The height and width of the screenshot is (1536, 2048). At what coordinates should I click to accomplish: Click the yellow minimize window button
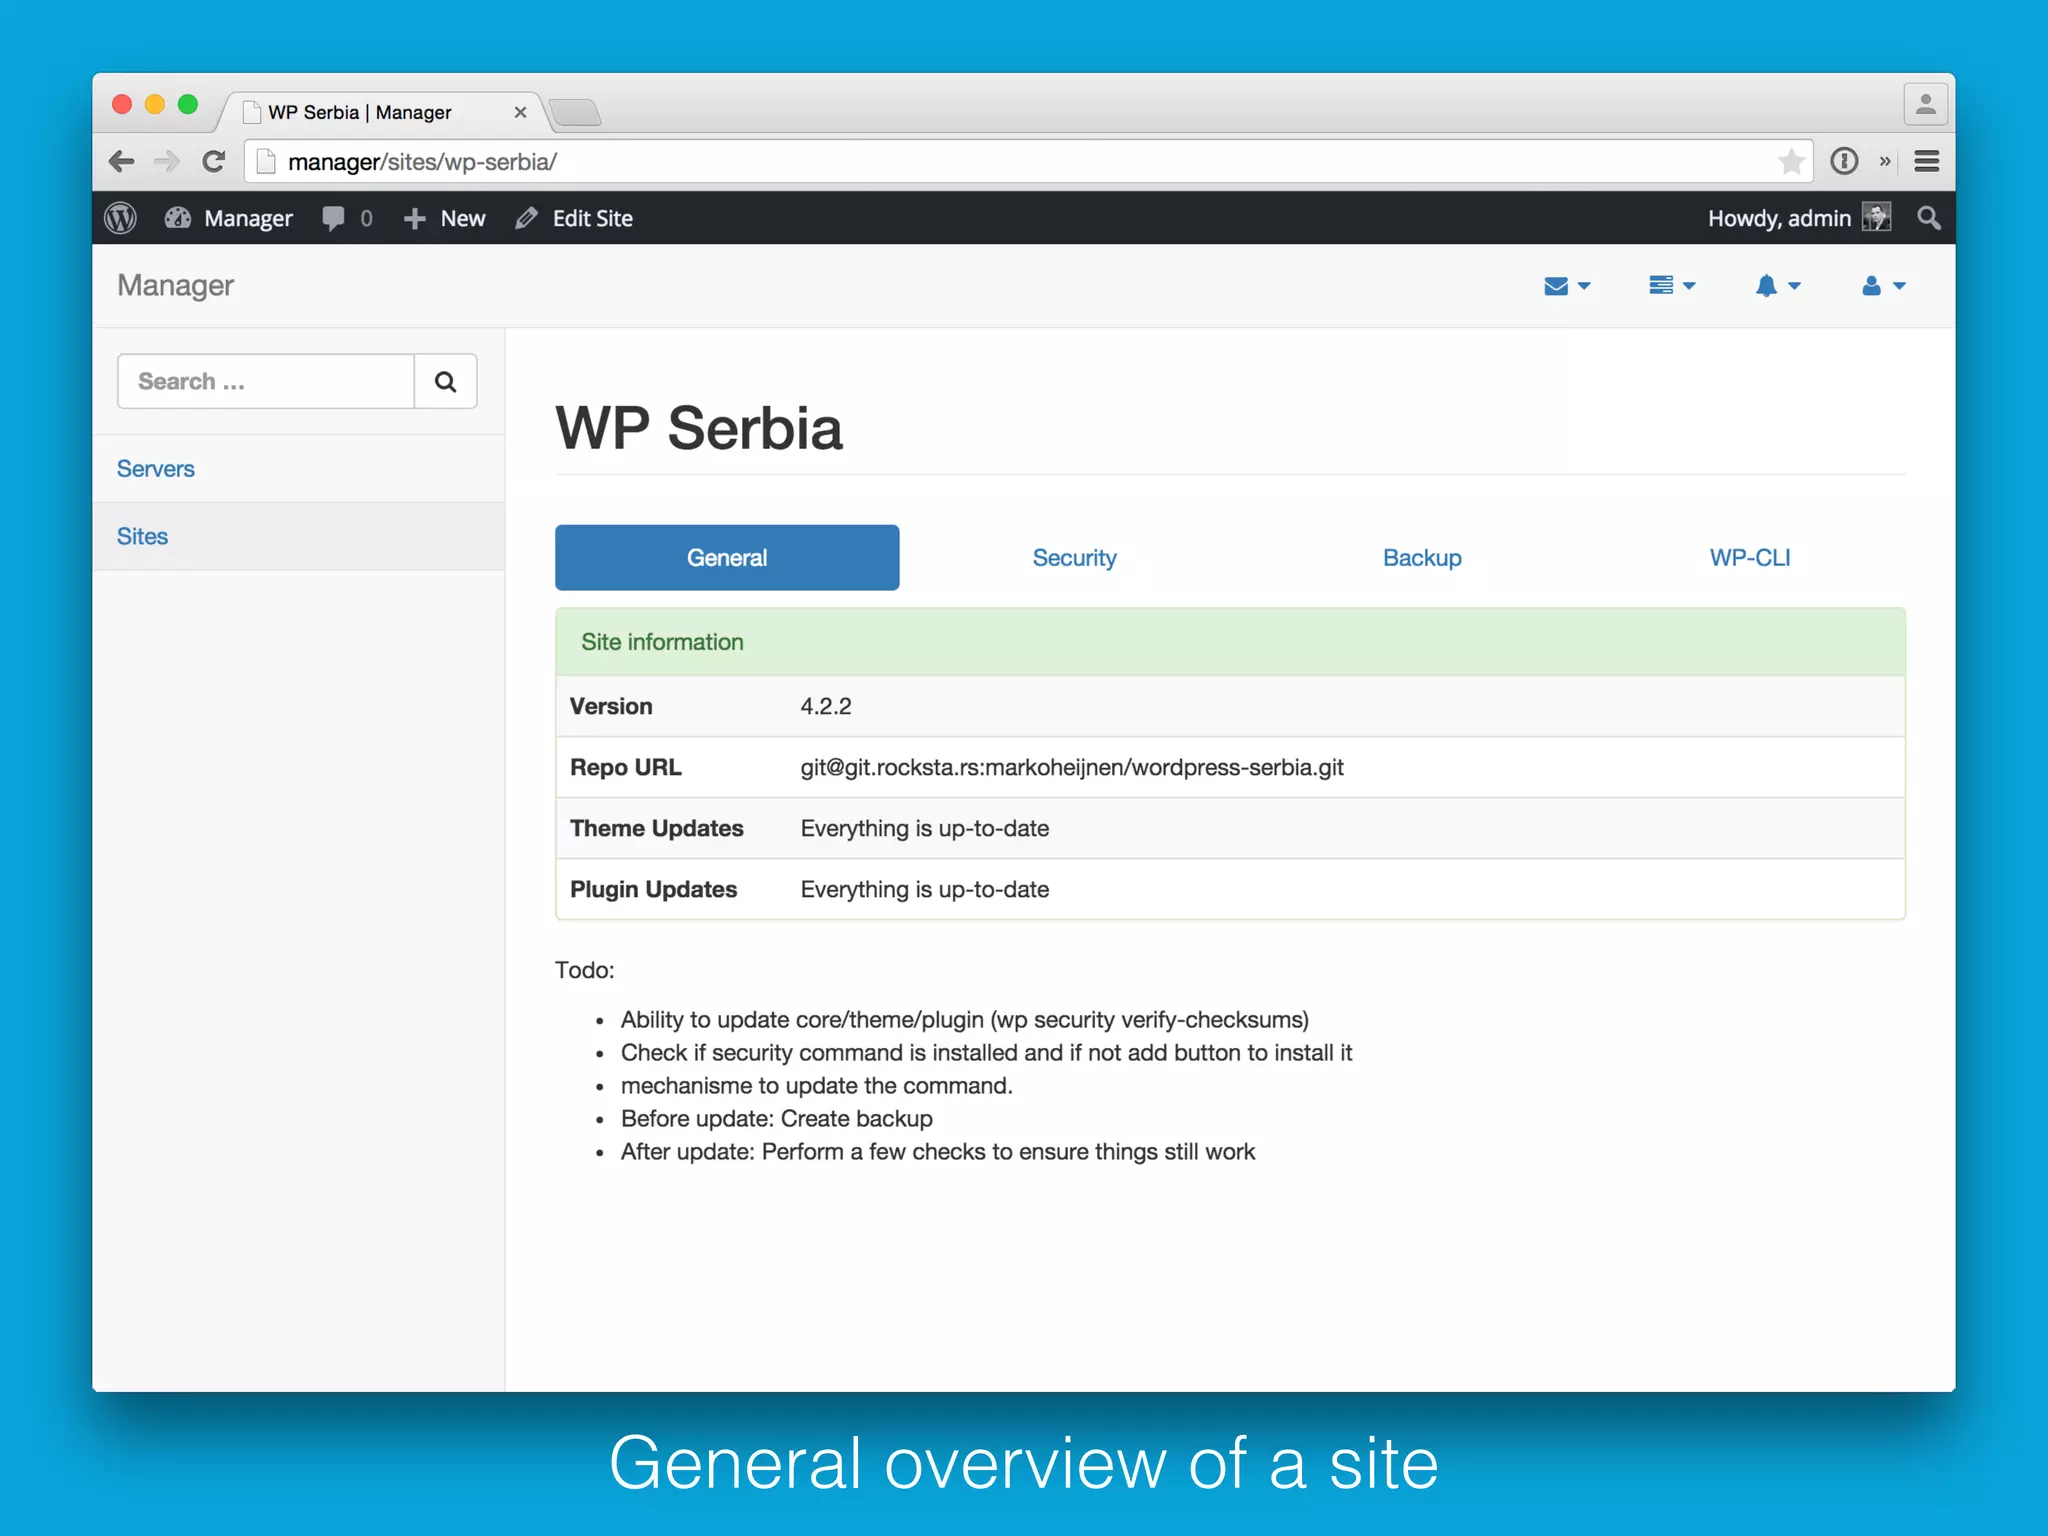155,105
